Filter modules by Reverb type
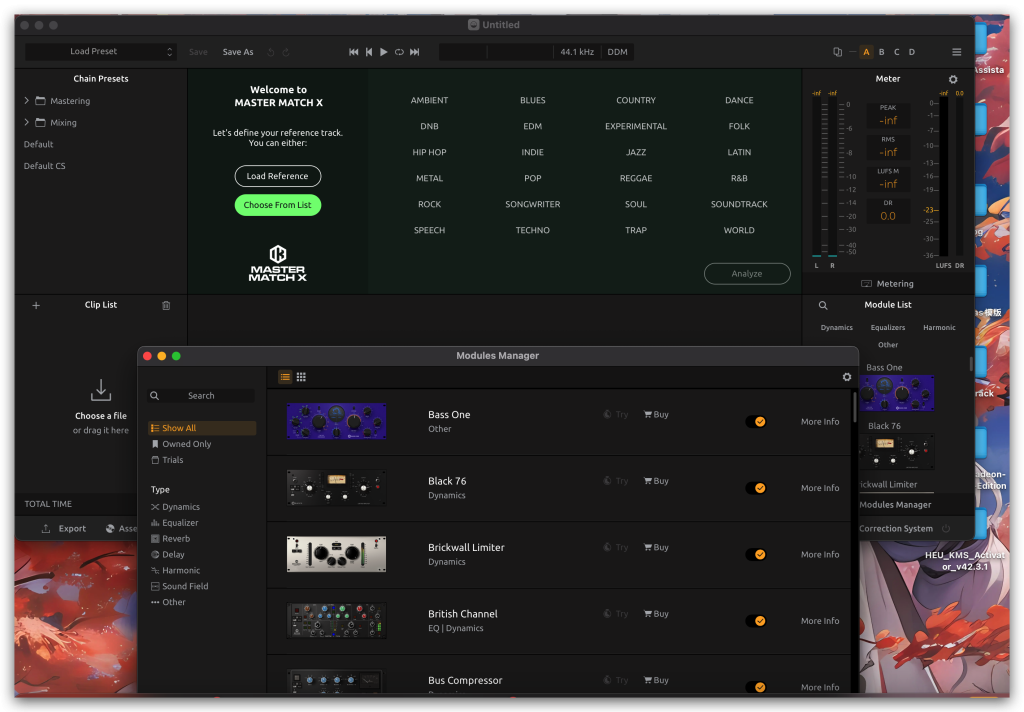 pyautogui.click(x=170, y=539)
